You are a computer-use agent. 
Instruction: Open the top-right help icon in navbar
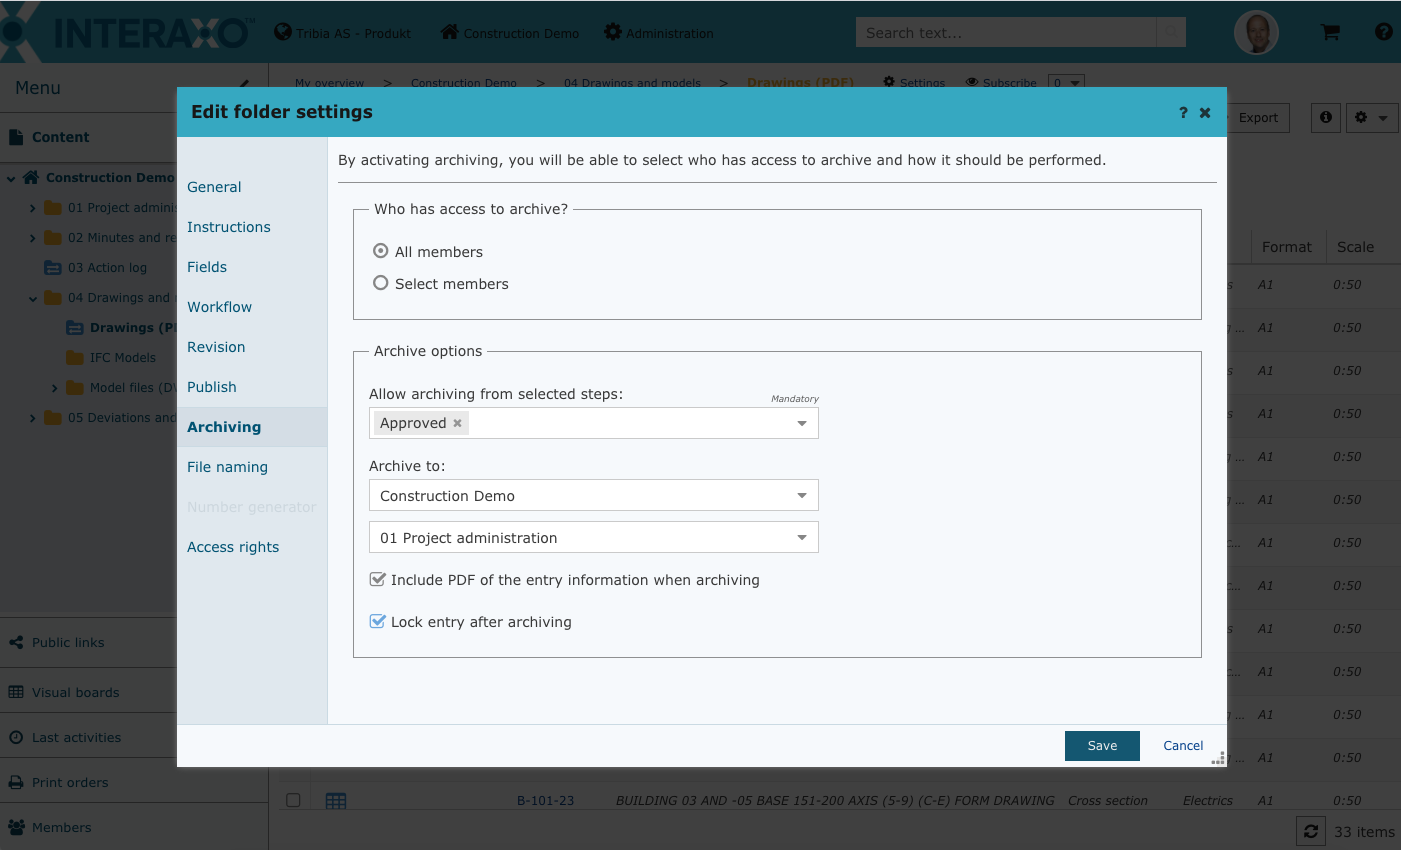[x=1383, y=32]
